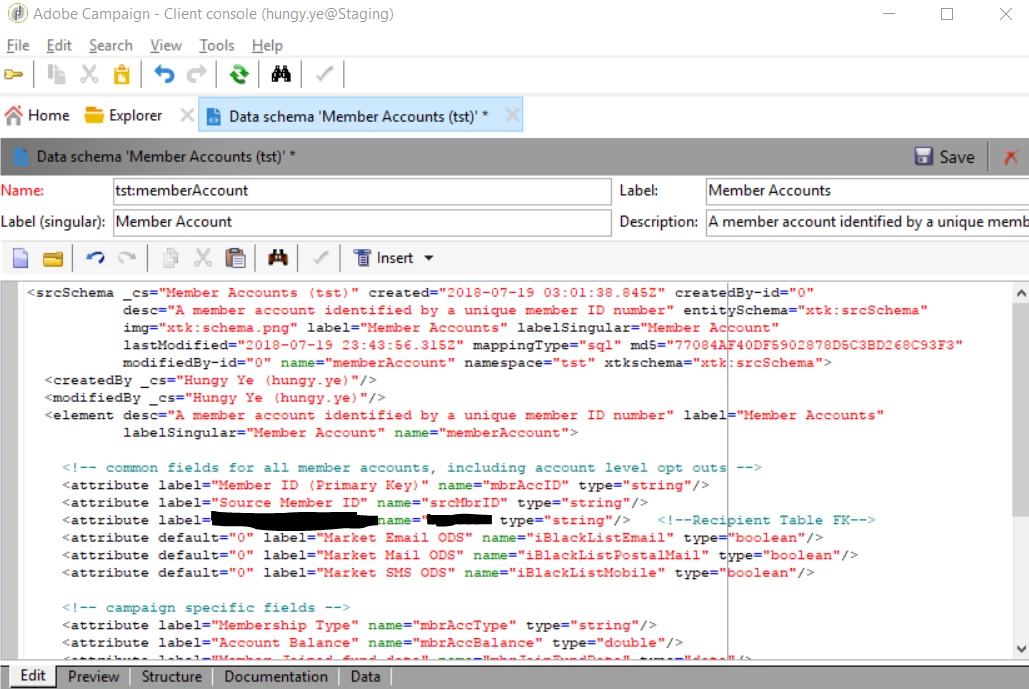This screenshot has width=1029, height=689.
Task: Click the key icon in main toolbar
Action: point(14,74)
